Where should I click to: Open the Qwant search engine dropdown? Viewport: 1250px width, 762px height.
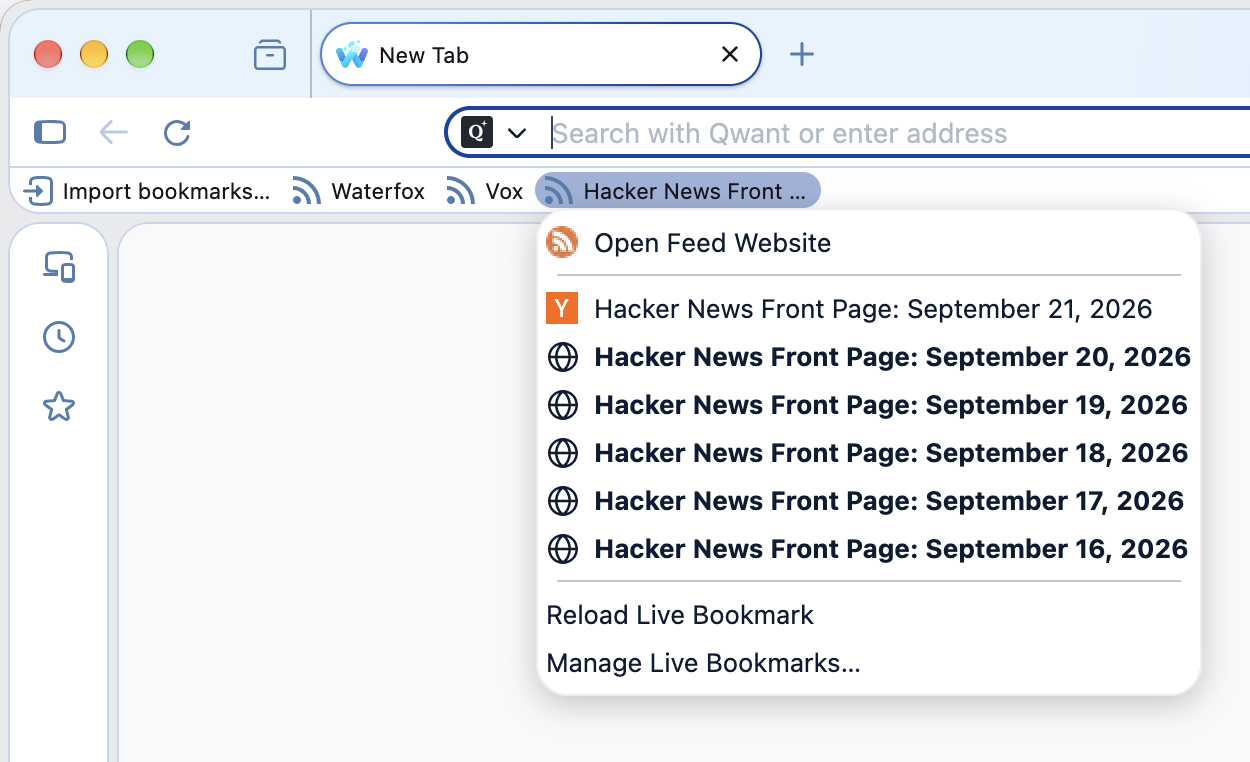[493, 132]
